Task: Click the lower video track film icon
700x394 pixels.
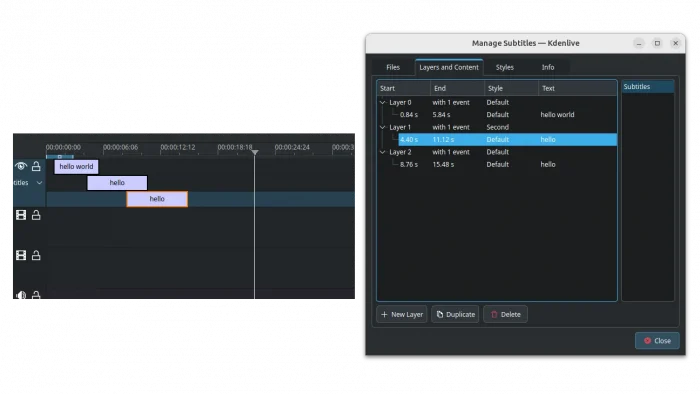Action: click(21, 255)
